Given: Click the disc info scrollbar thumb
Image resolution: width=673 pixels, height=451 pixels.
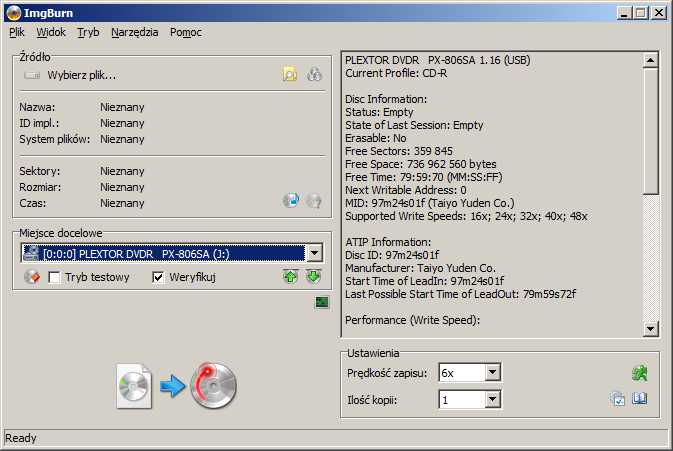Looking at the screenshot, I should coord(651,131).
